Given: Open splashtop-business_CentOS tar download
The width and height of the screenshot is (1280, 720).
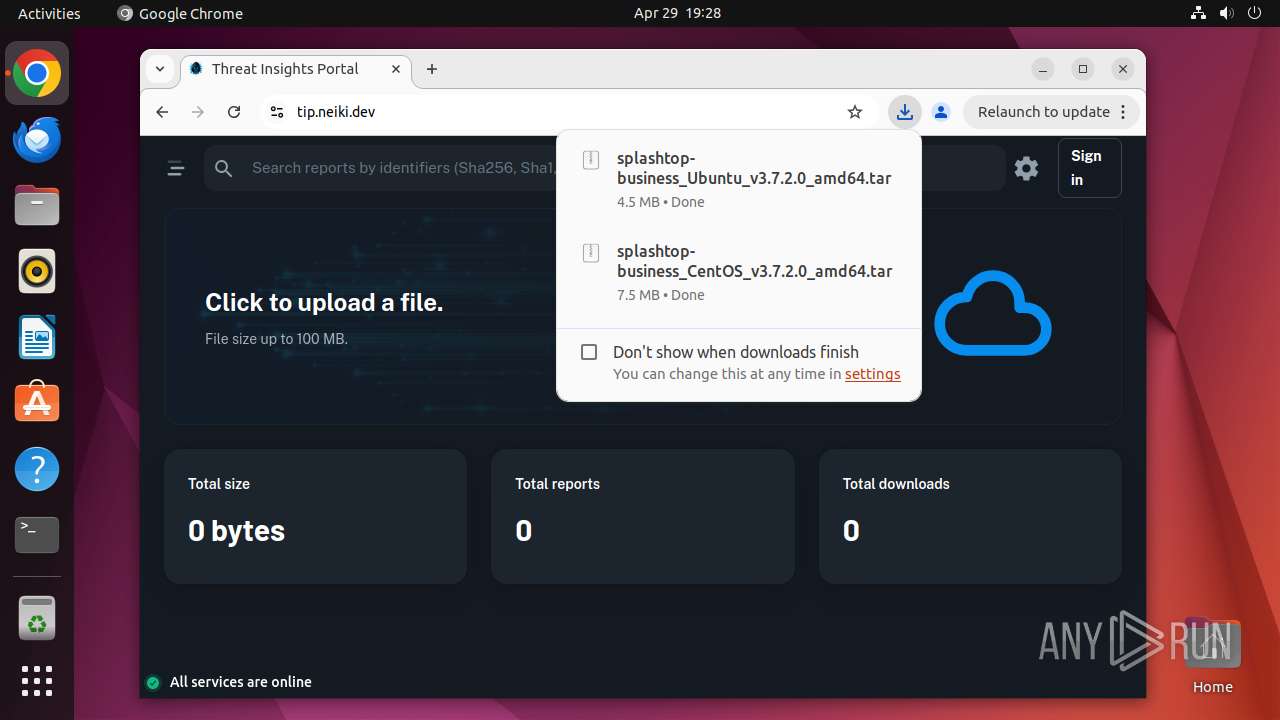Looking at the screenshot, I should pos(738,272).
